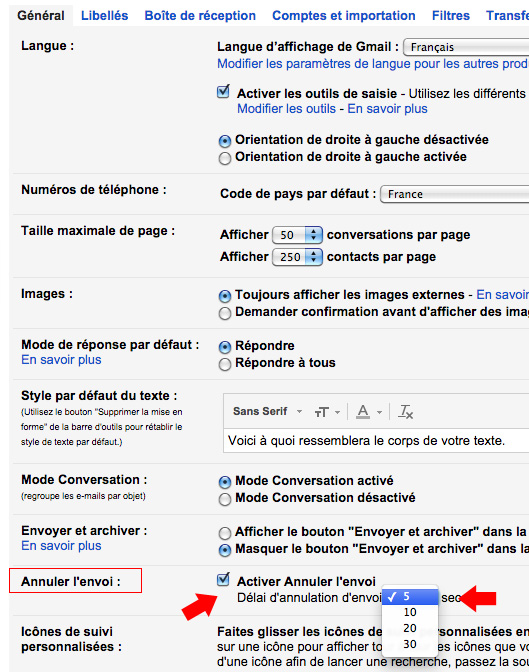Uncheck the Activer Annuler l'envoi checkbox
The image size is (529, 672).
click(x=223, y=579)
